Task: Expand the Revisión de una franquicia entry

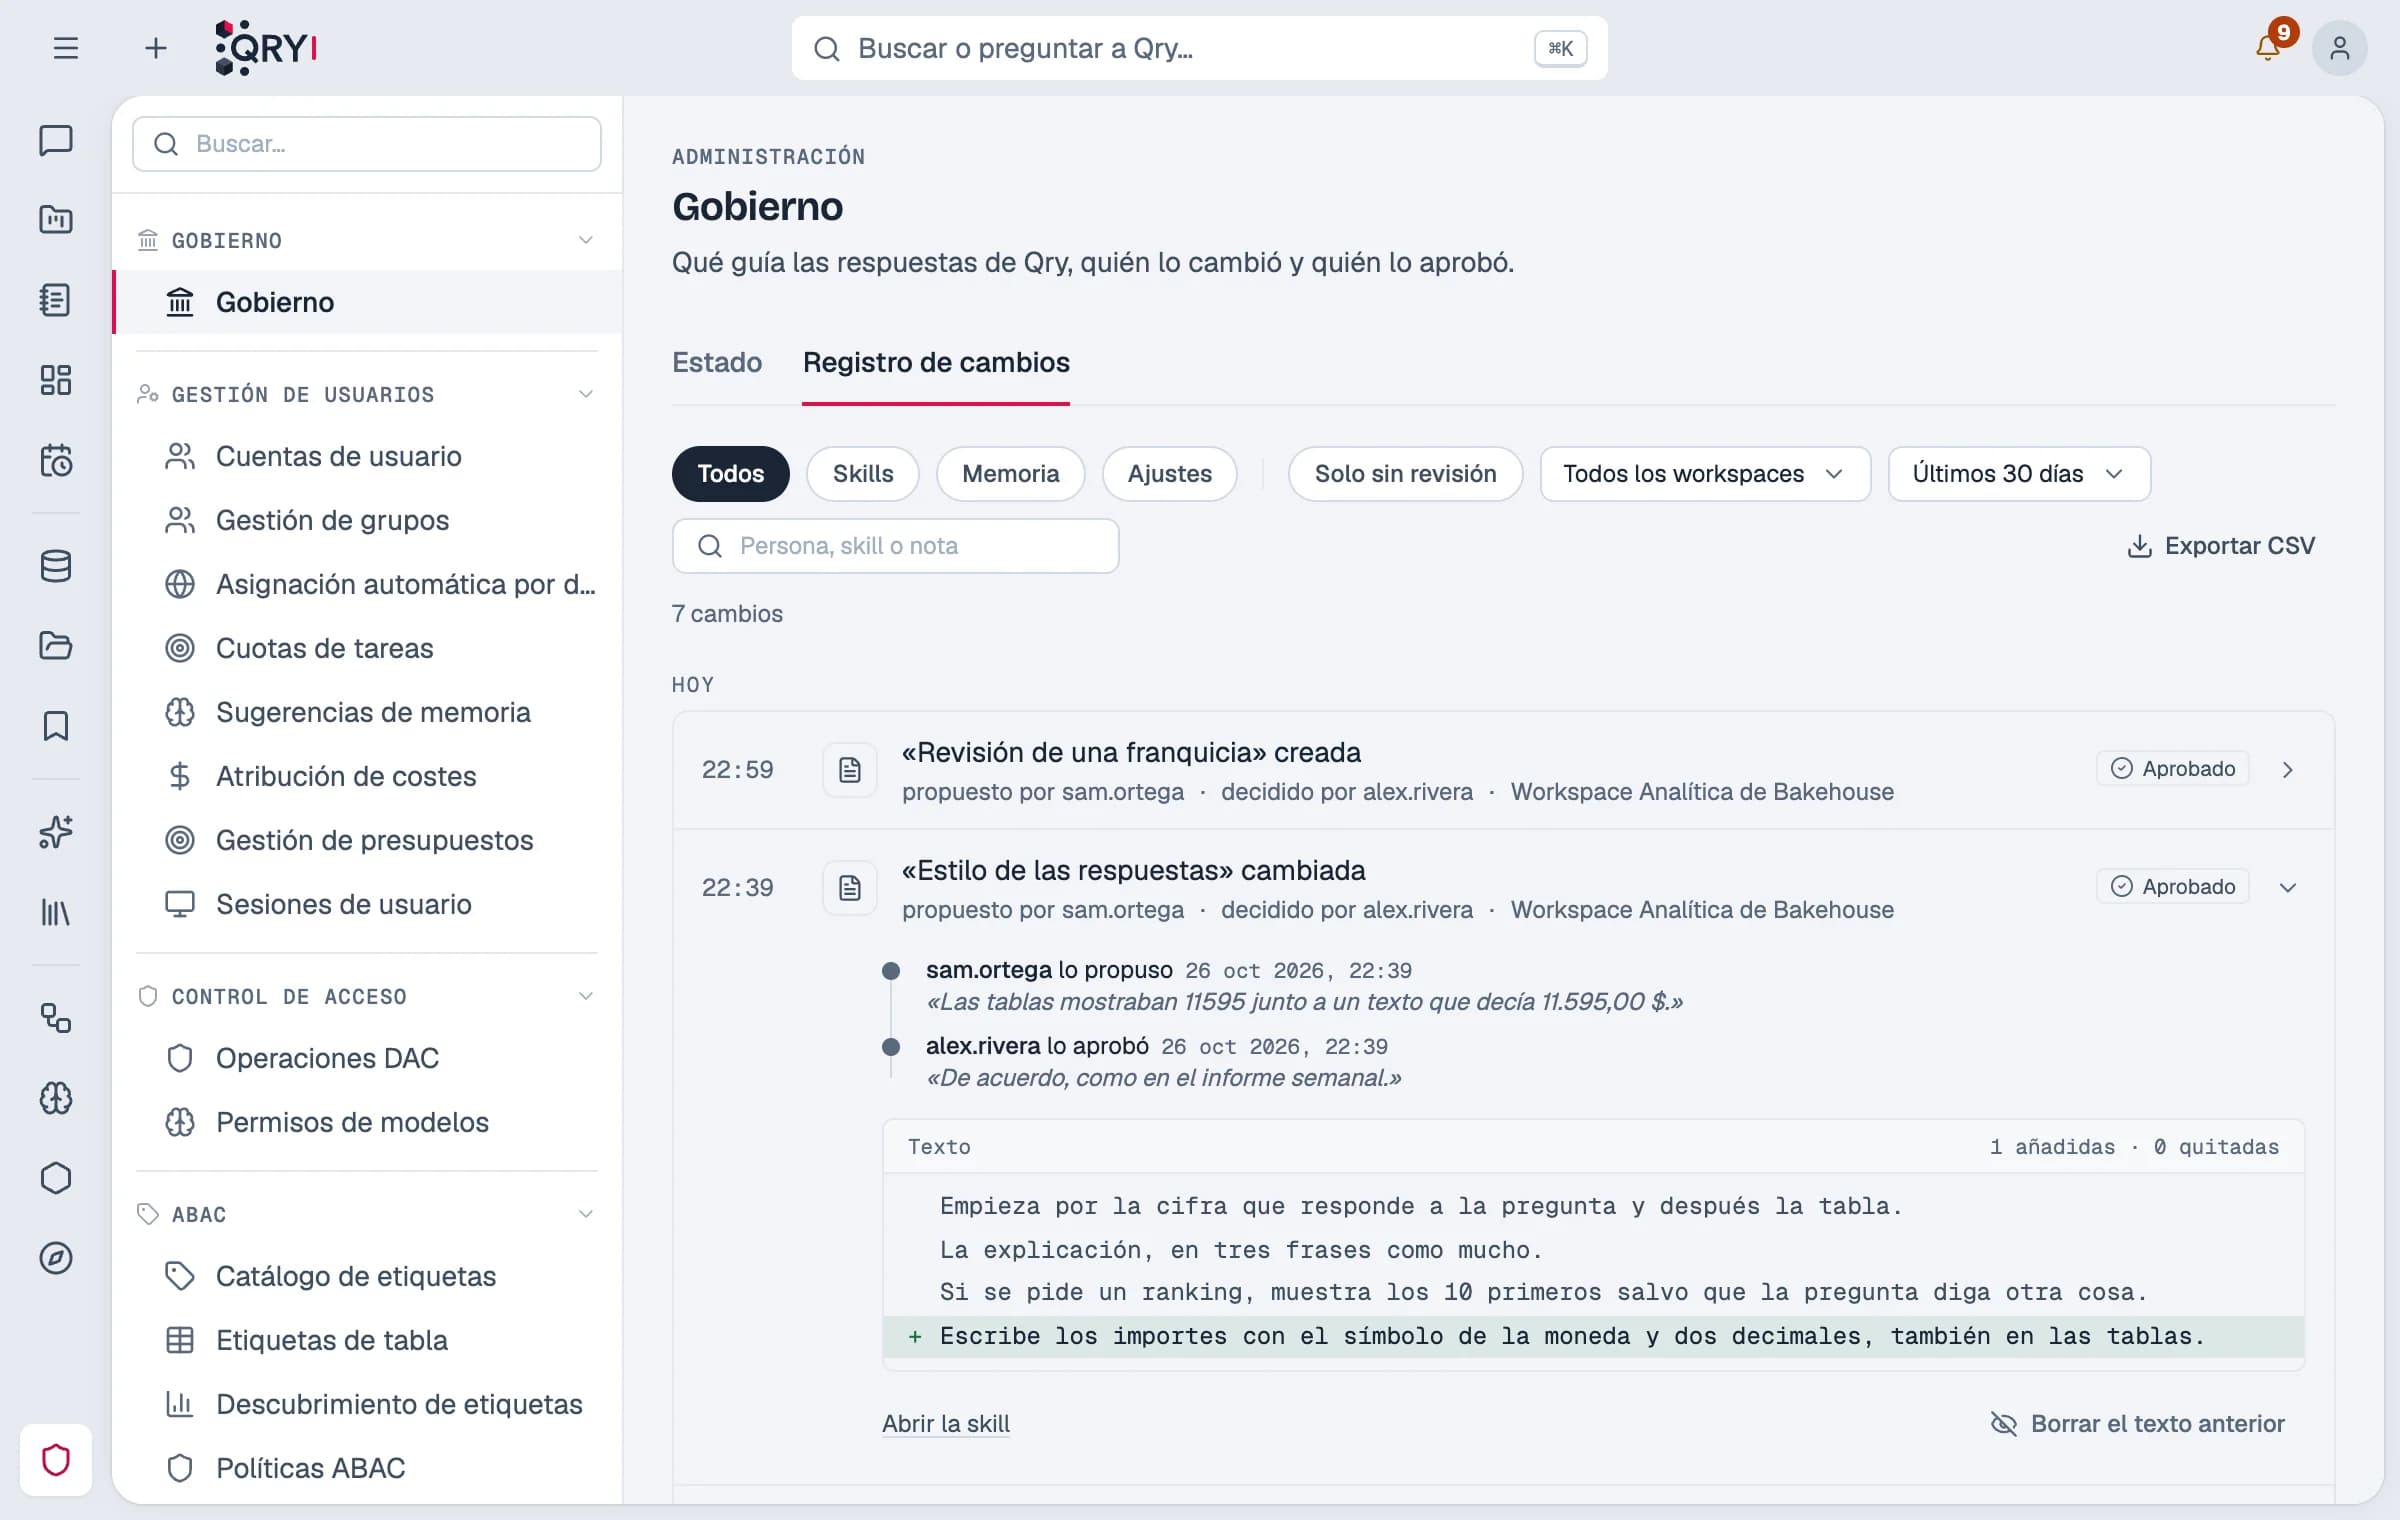Action: [x=2288, y=770]
